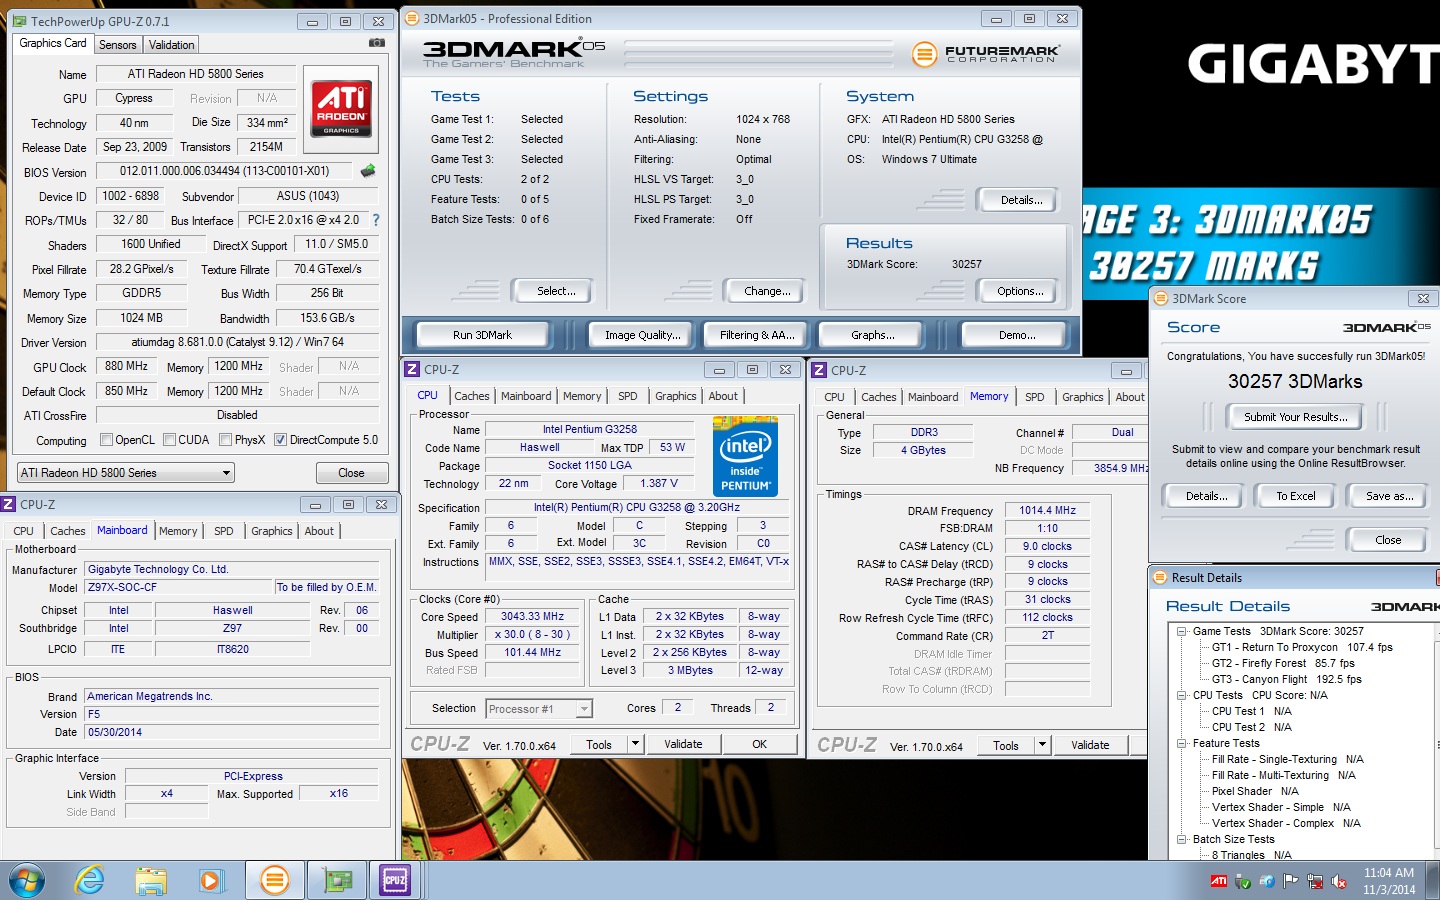Click the network disconnected tray icon

1315,881
